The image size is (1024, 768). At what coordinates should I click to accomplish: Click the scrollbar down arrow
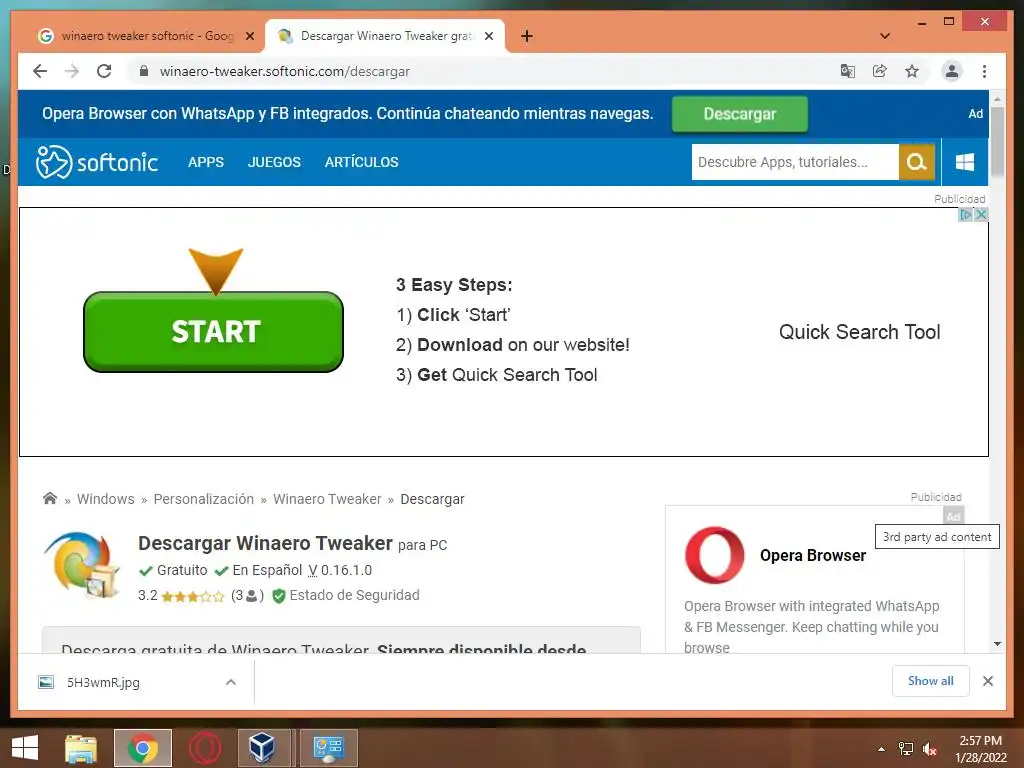tap(997, 644)
